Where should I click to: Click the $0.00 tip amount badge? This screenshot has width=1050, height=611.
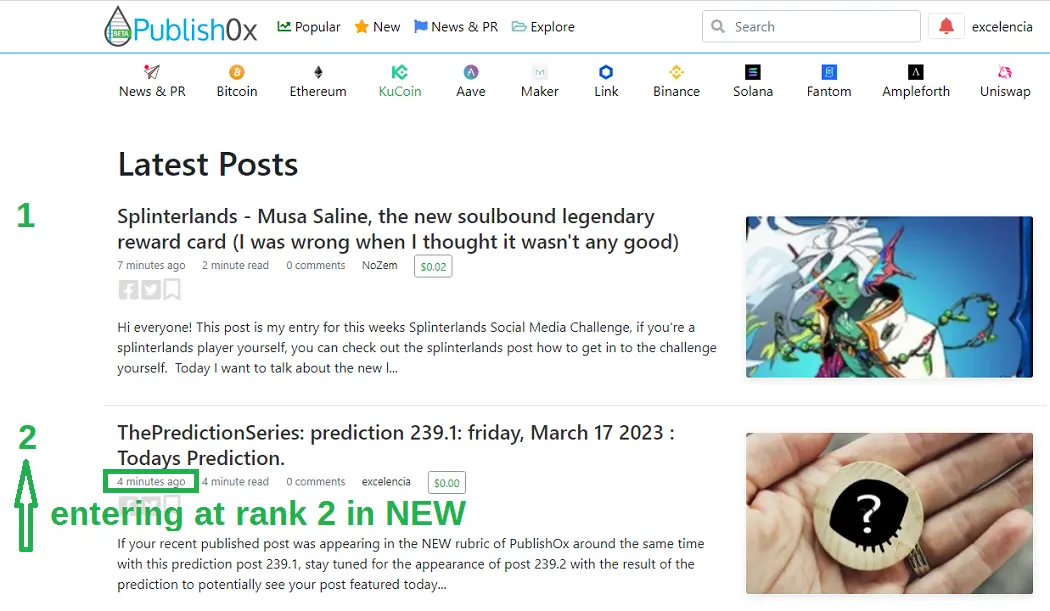[447, 482]
